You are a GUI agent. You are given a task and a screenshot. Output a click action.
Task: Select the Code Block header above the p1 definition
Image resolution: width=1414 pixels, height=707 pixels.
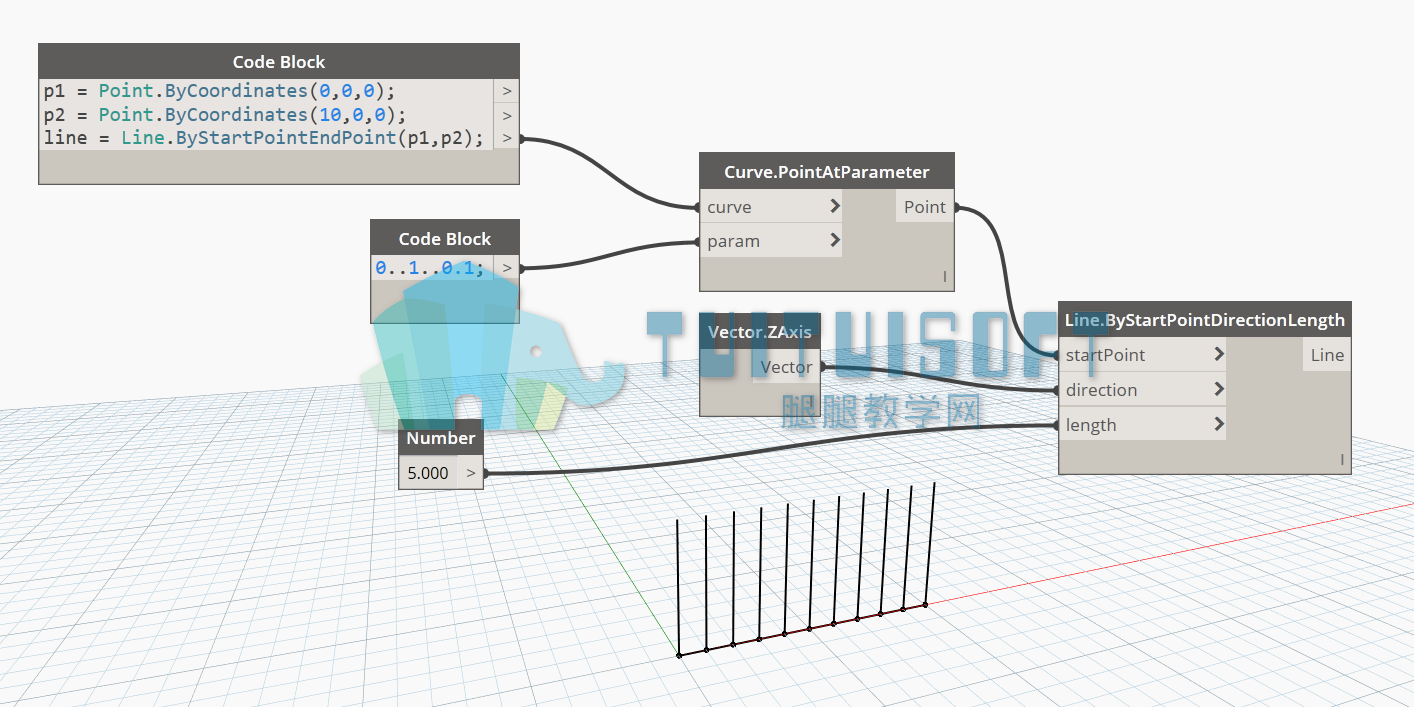(x=279, y=62)
